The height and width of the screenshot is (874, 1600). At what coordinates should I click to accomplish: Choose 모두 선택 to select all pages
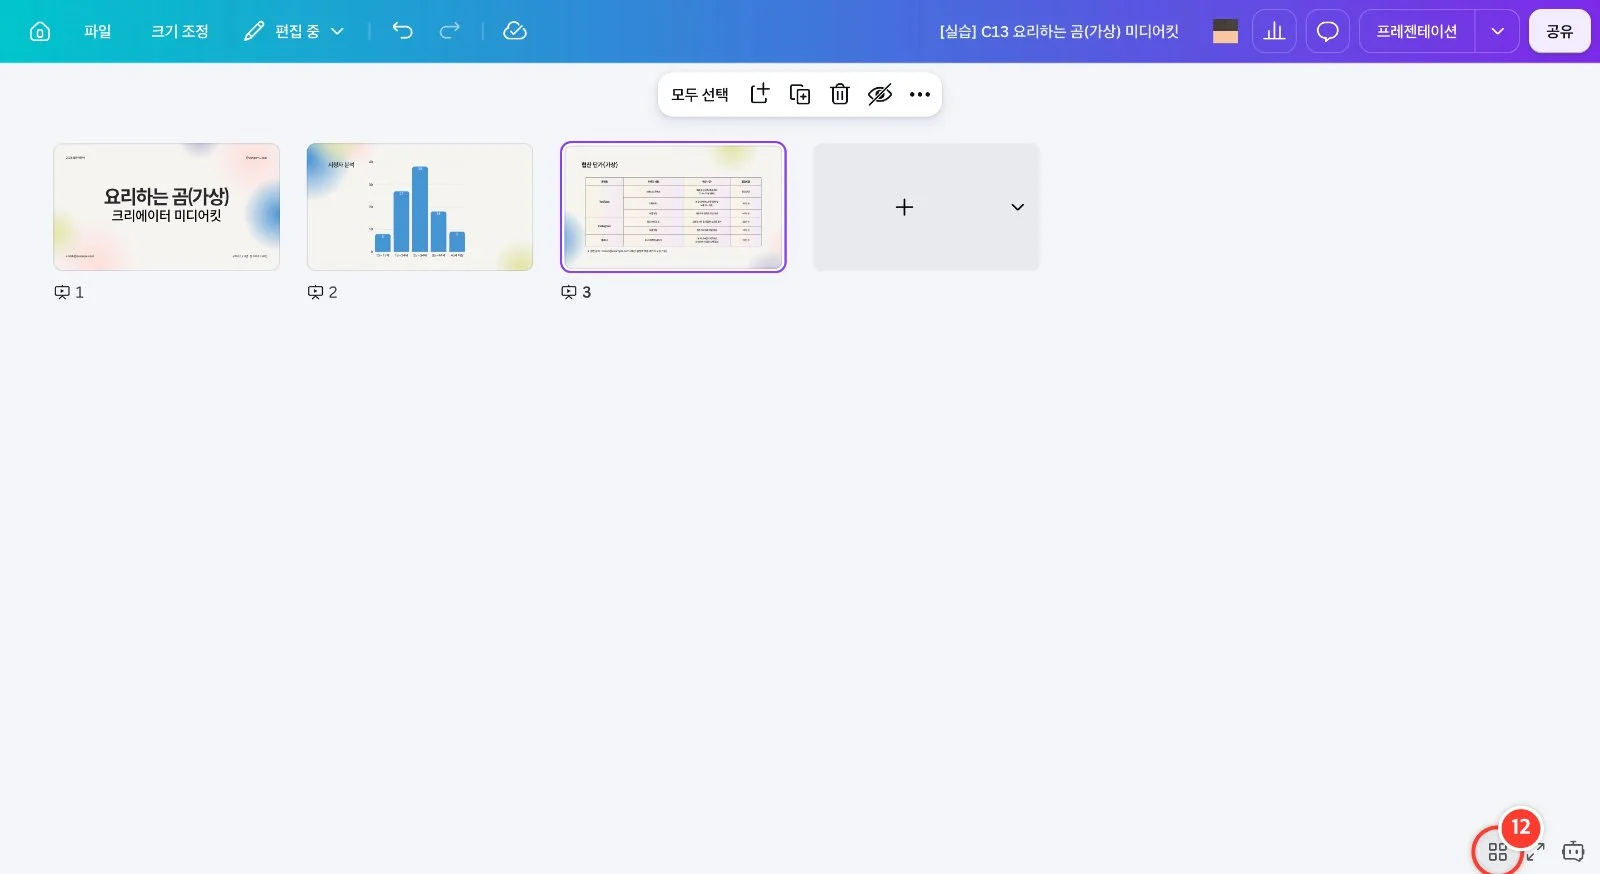click(x=700, y=94)
